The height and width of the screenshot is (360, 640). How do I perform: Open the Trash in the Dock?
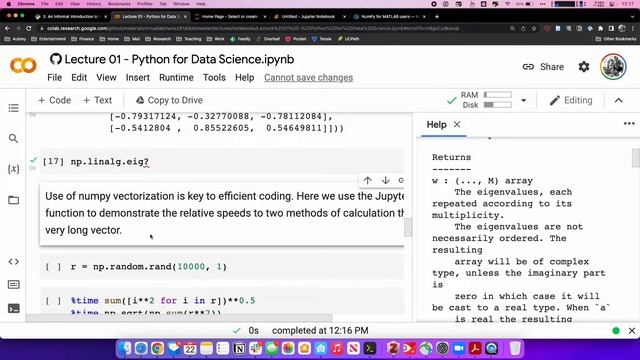pos(515,348)
